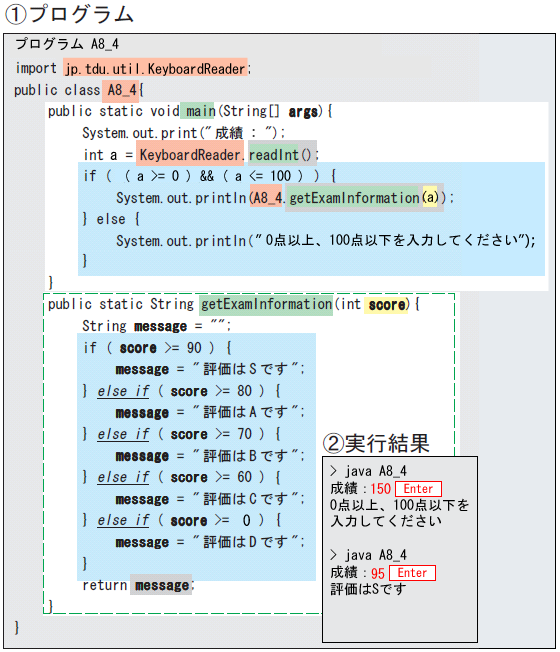Click the underlined else if for score >= 70

coord(123,434)
